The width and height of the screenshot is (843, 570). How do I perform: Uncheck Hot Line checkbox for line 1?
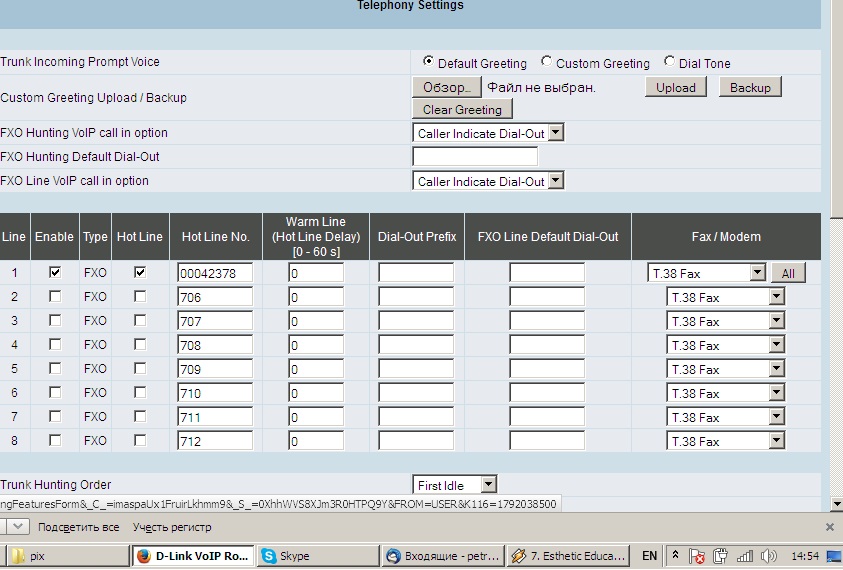tap(140, 273)
